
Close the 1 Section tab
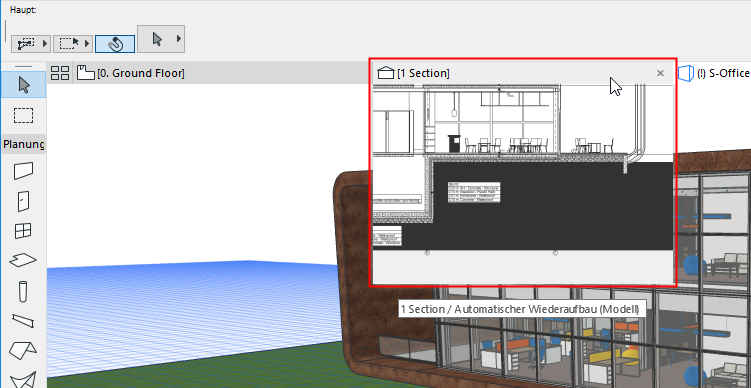(660, 73)
